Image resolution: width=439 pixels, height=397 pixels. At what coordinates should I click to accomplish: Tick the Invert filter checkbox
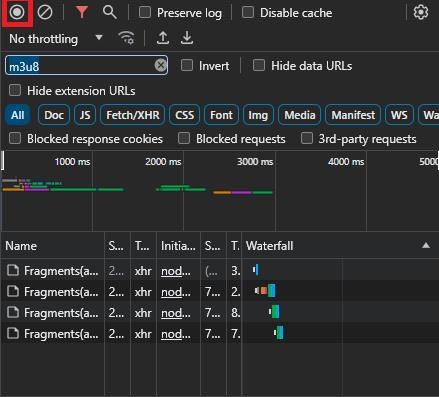point(187,65)
